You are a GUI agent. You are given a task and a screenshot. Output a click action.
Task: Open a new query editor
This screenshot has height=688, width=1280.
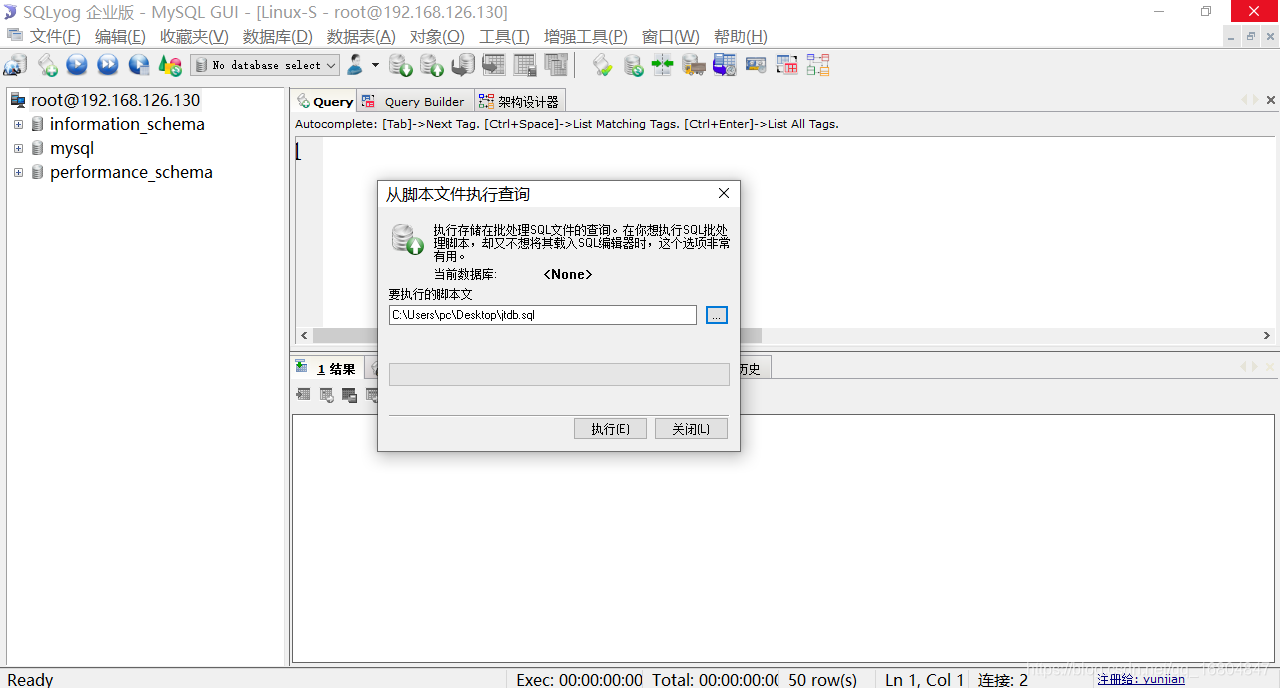tap(47, 66)
